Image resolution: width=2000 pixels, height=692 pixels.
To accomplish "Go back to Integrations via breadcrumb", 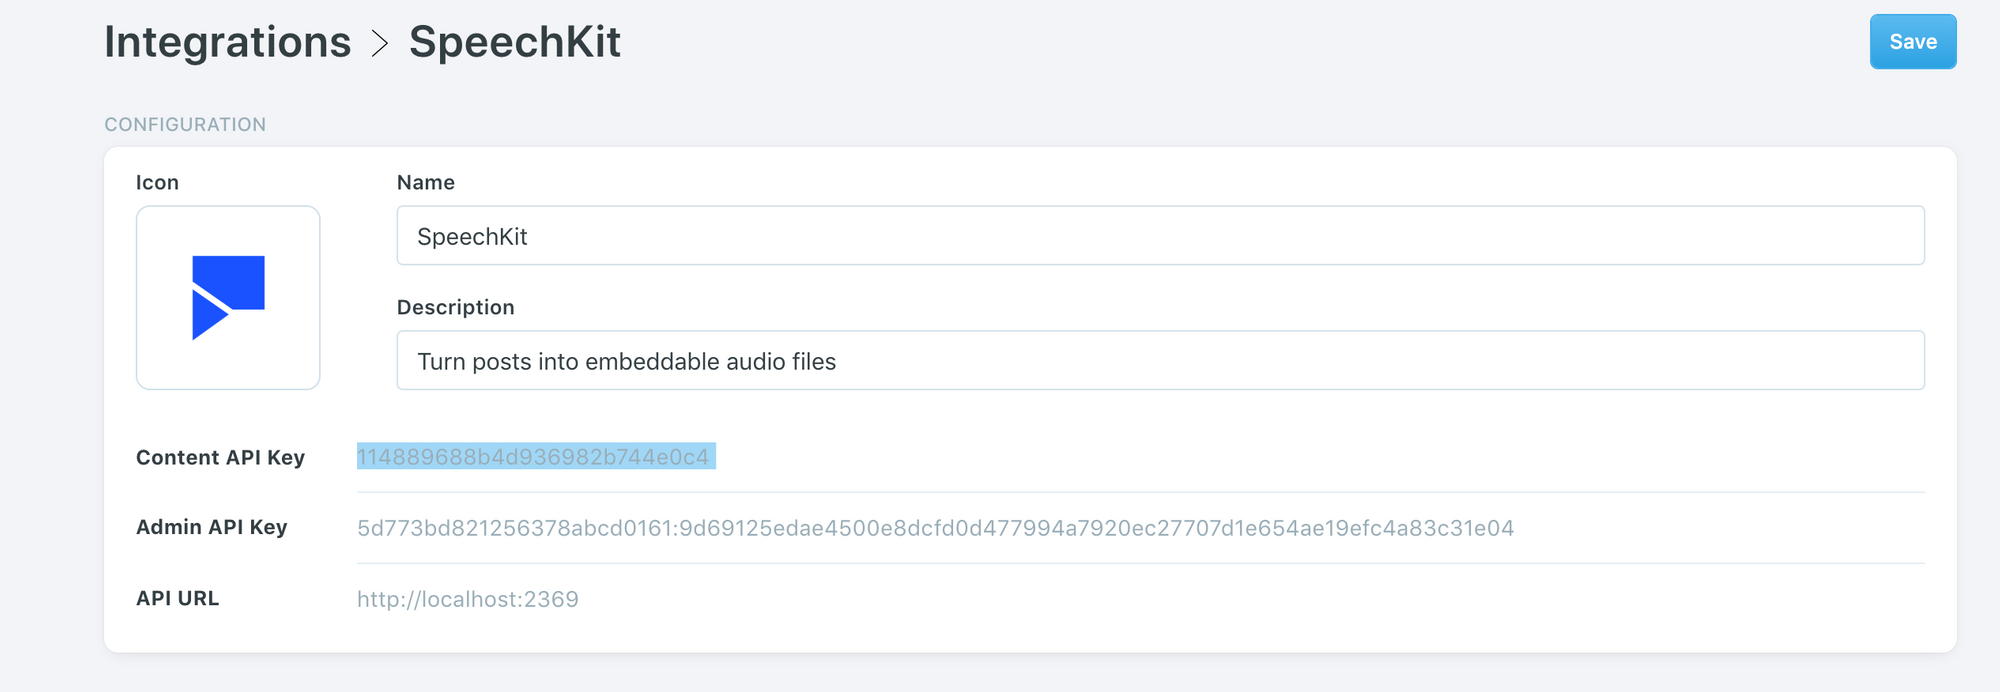I will [228, 42].
